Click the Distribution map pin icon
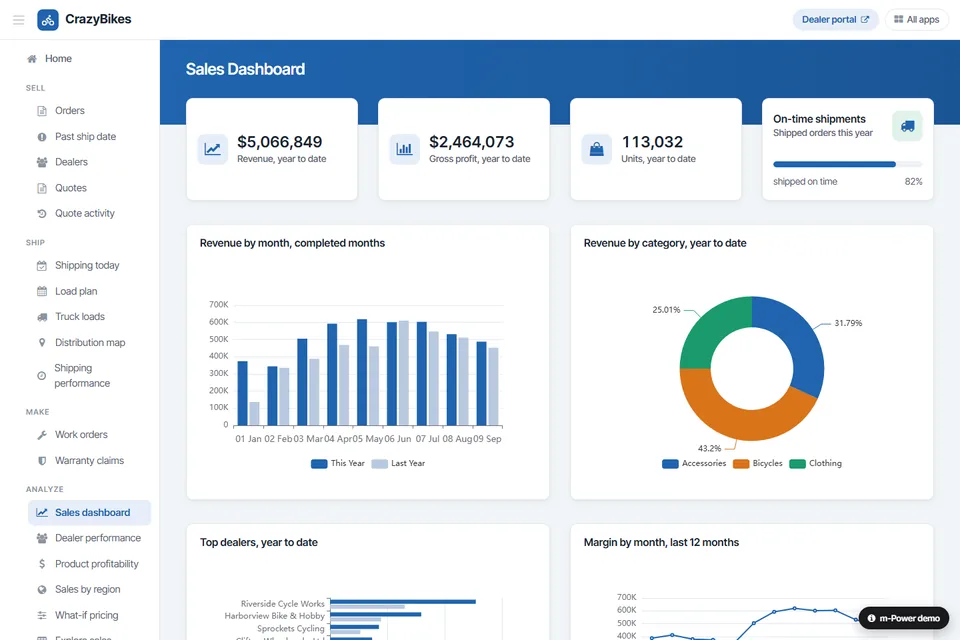 tap(42, 343)
